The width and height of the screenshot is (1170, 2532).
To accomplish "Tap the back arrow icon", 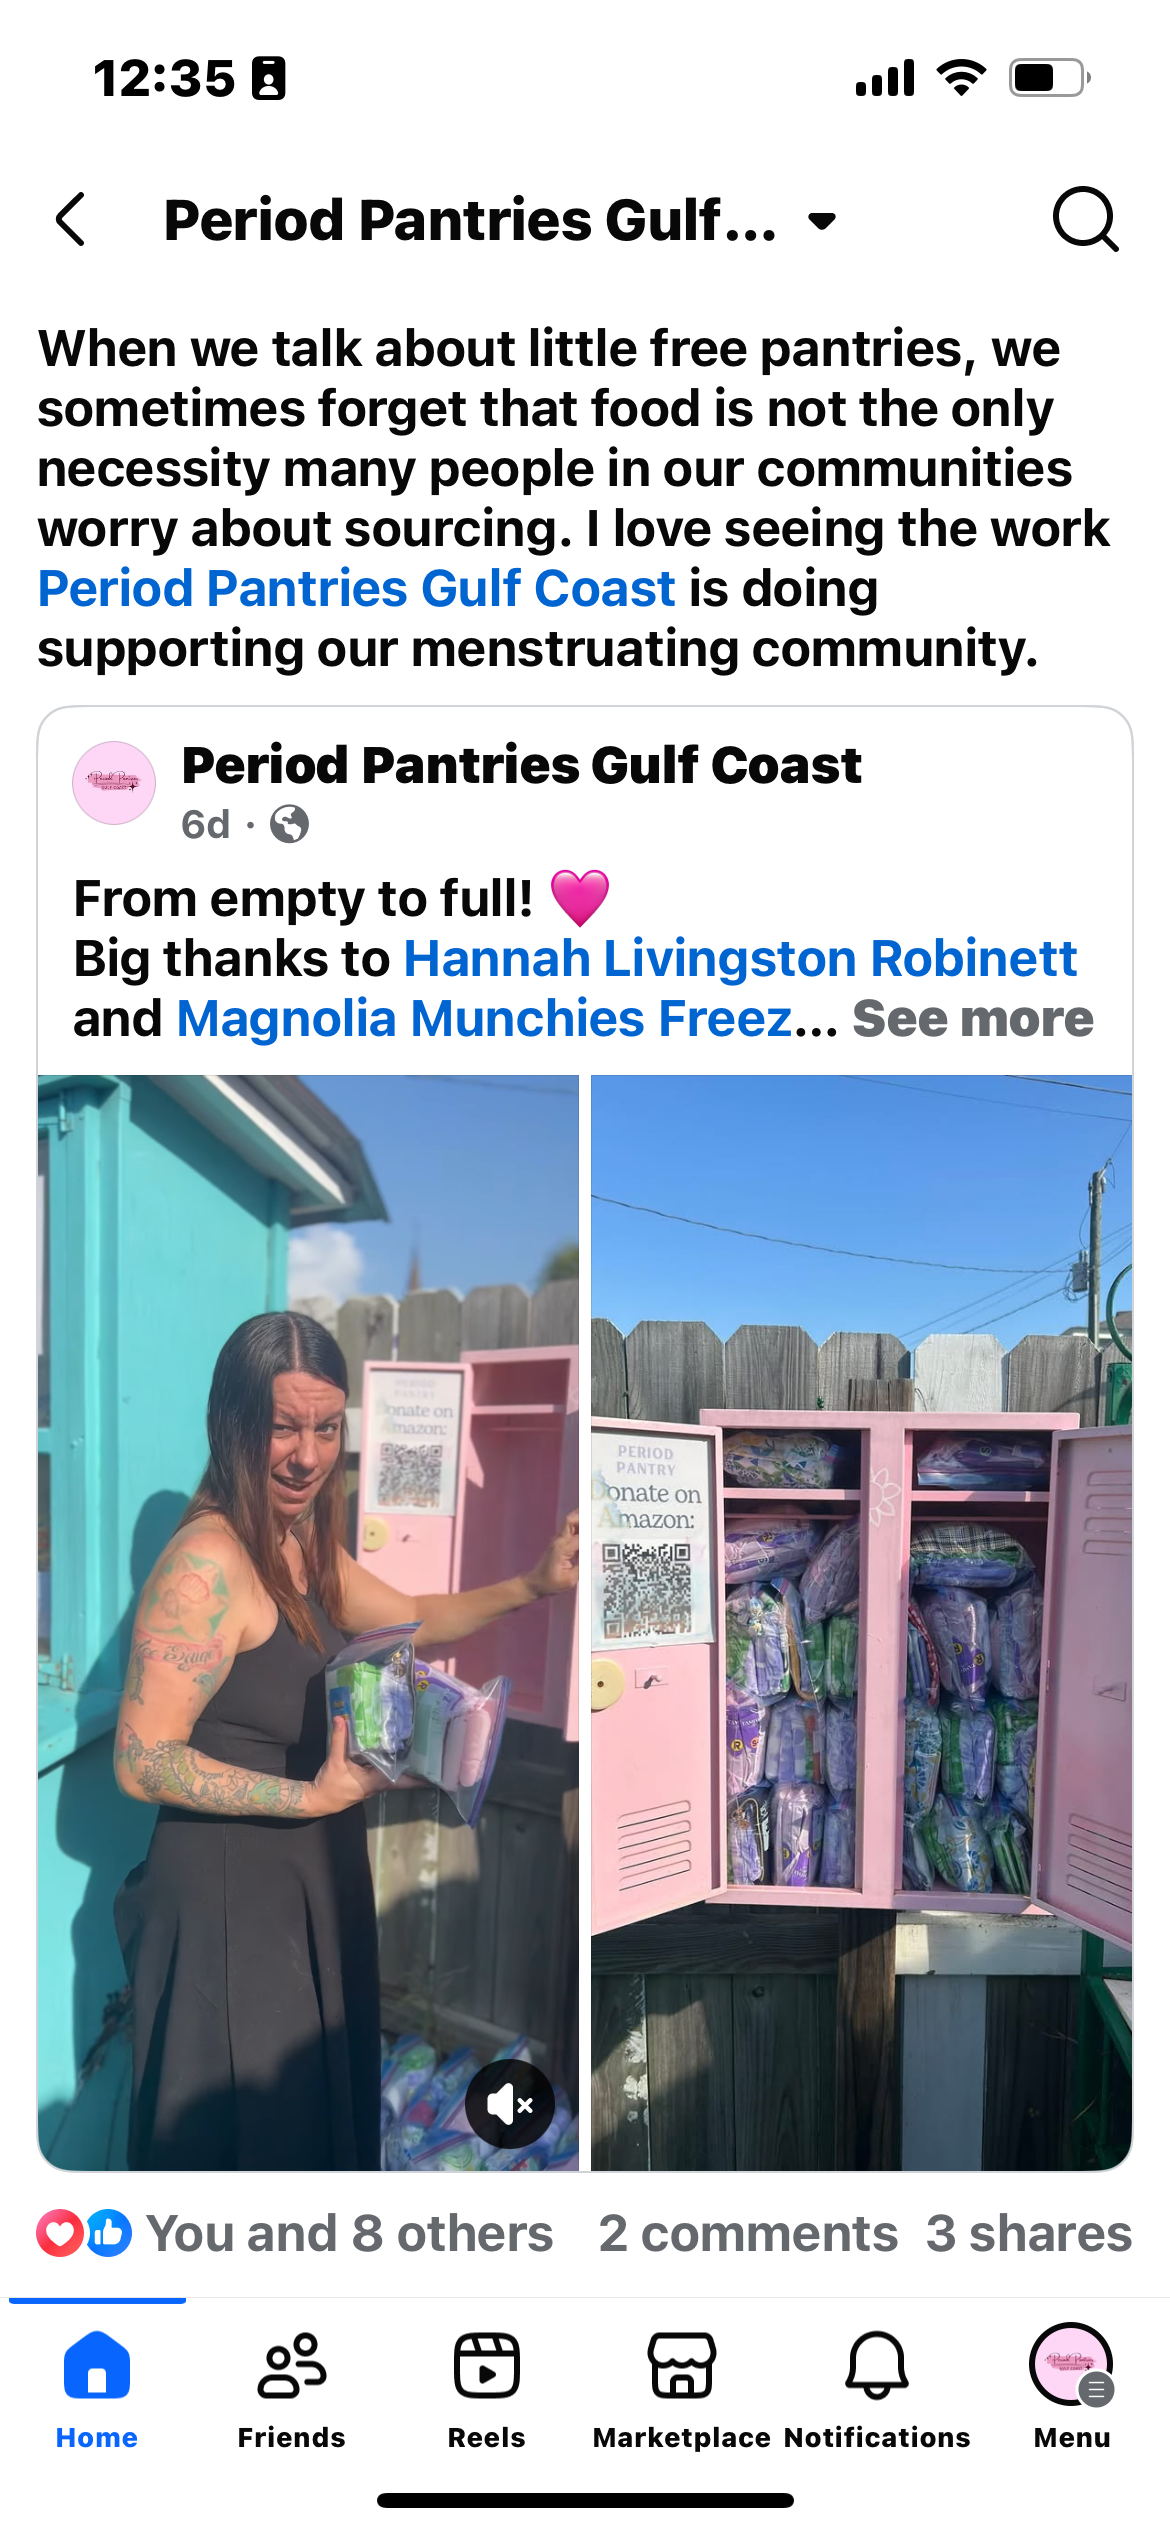I will pyautogui.click(x=70, y=219).
